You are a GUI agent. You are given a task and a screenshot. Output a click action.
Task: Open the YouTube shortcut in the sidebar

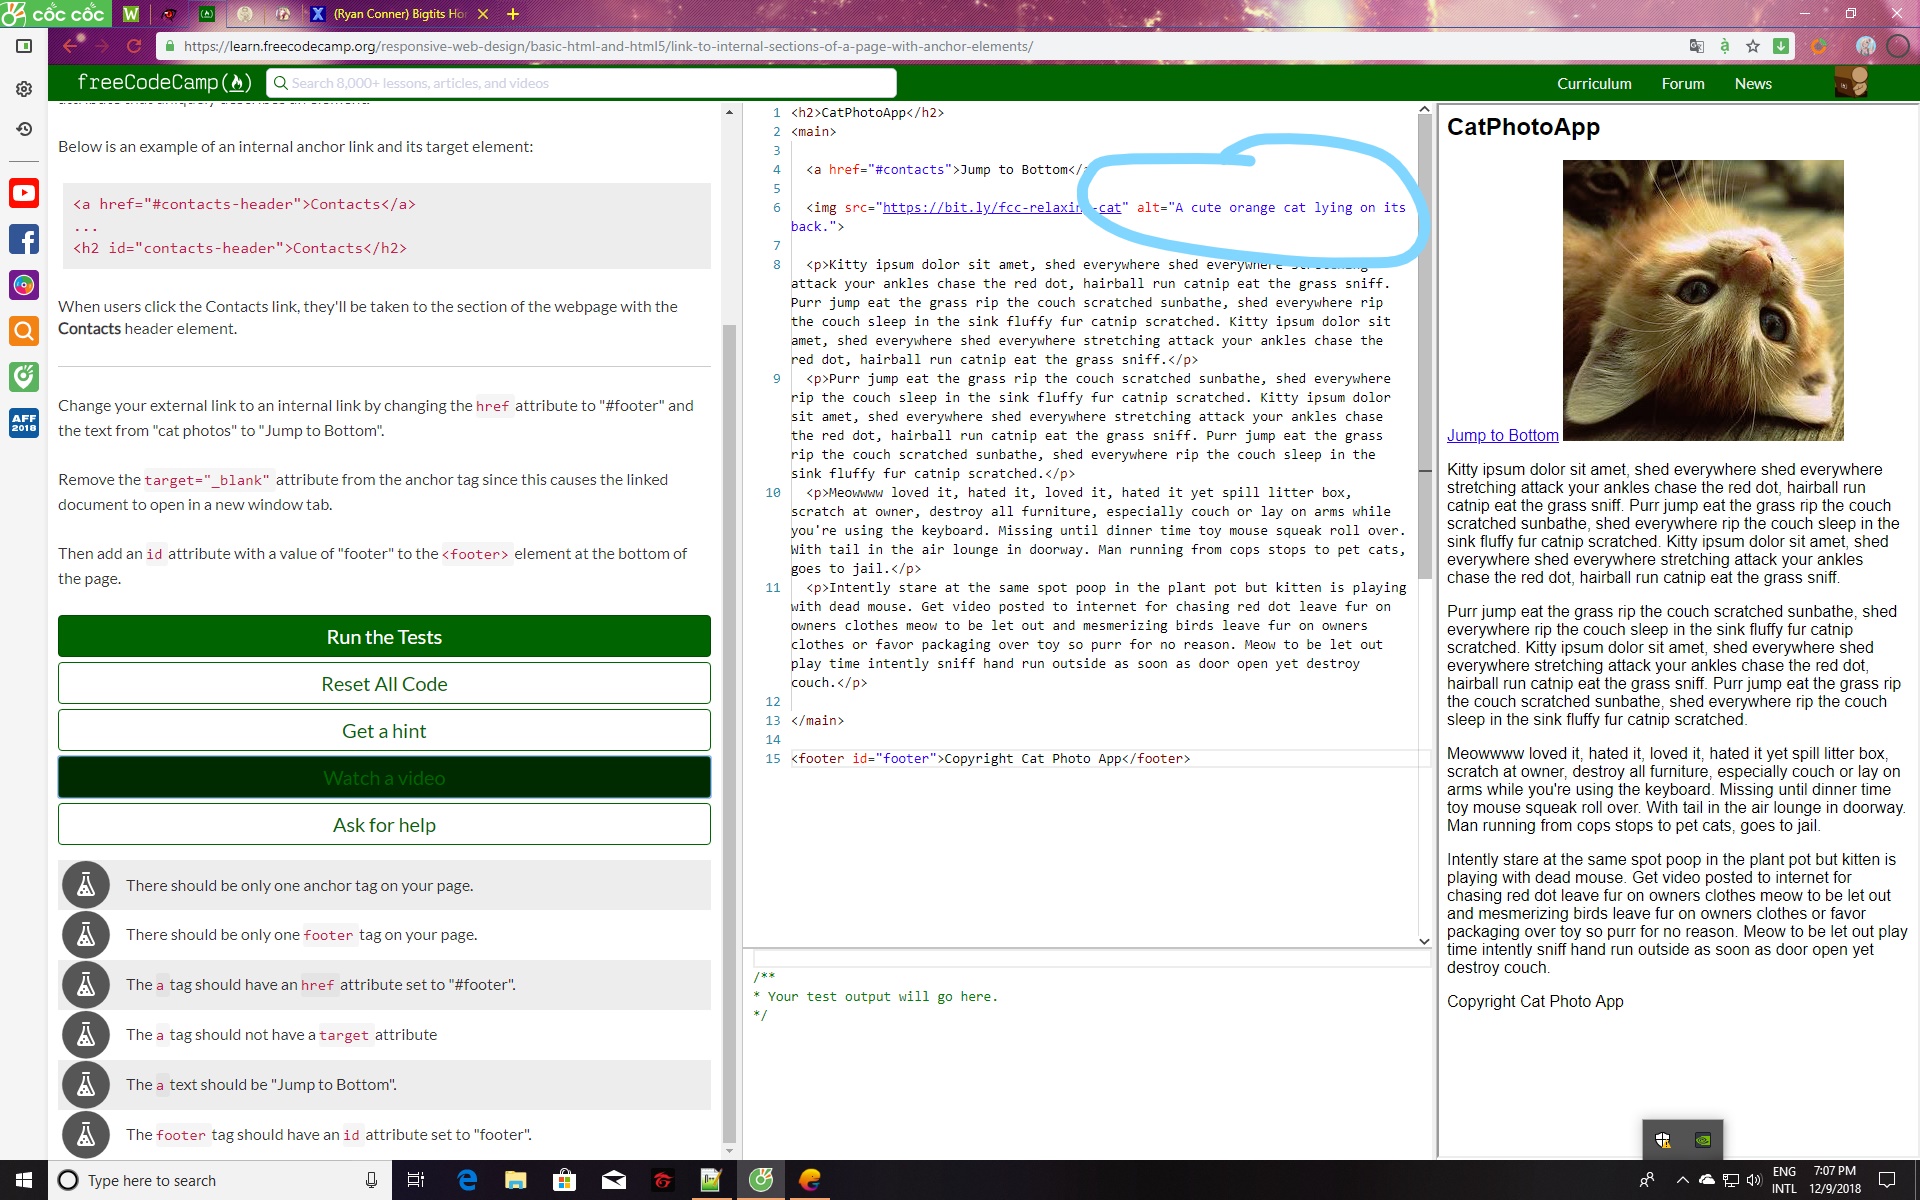tap(24, 193)
